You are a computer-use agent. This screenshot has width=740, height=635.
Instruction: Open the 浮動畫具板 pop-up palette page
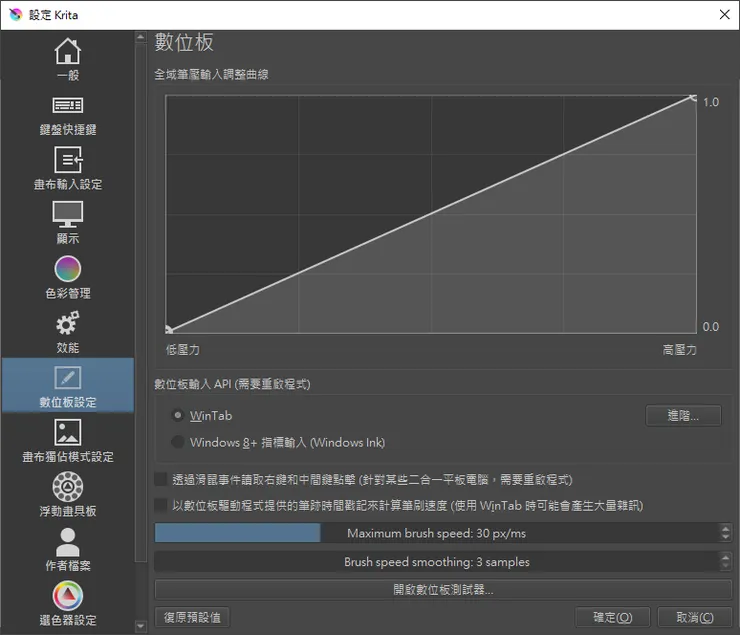coord(67,495)
